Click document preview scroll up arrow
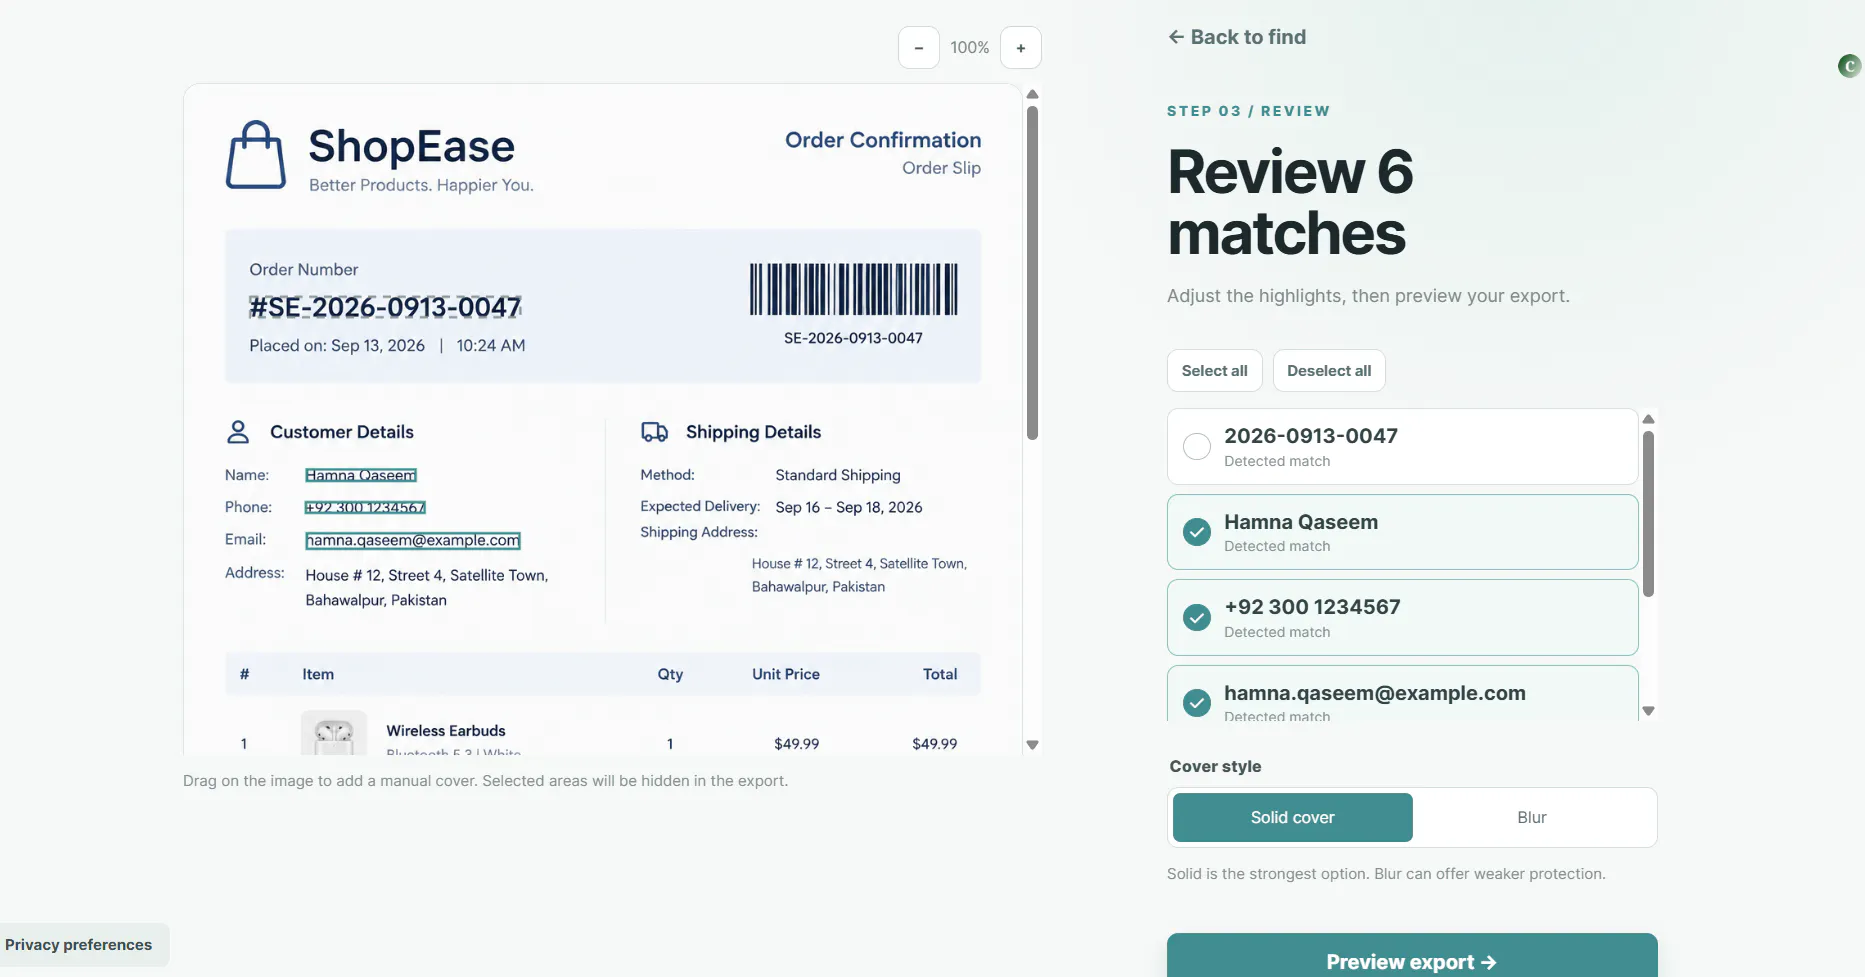This screenshot has width=1865, height=977. tap(1032, 95)
